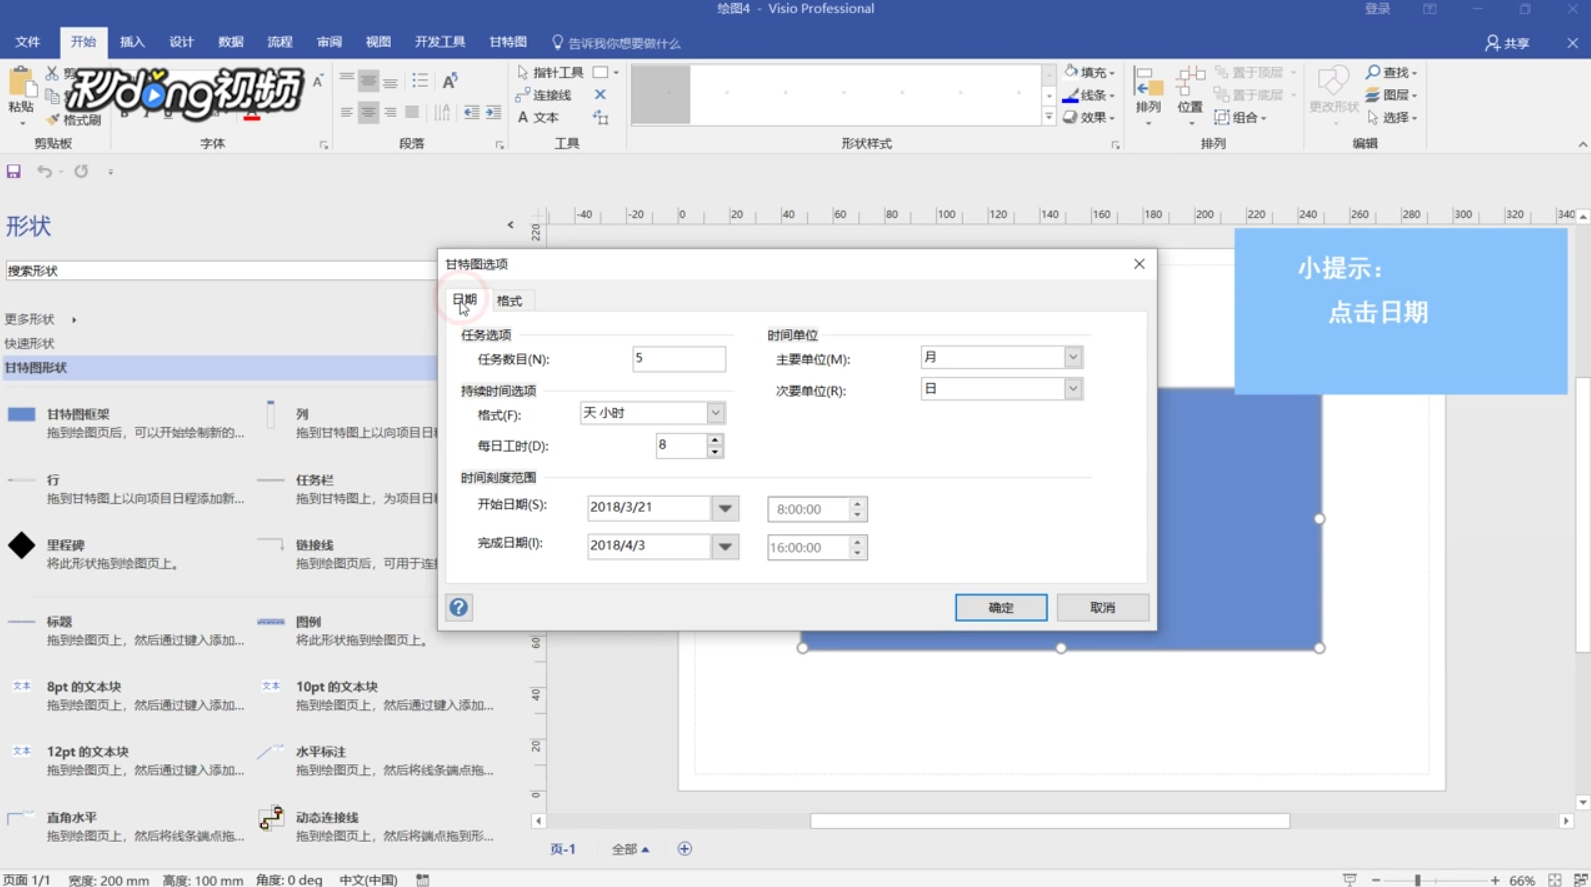Screen dimensions: 1591x887
Task: Click the Tell Me (告诉我你想要做什么) box
Action: click(616, 43)
